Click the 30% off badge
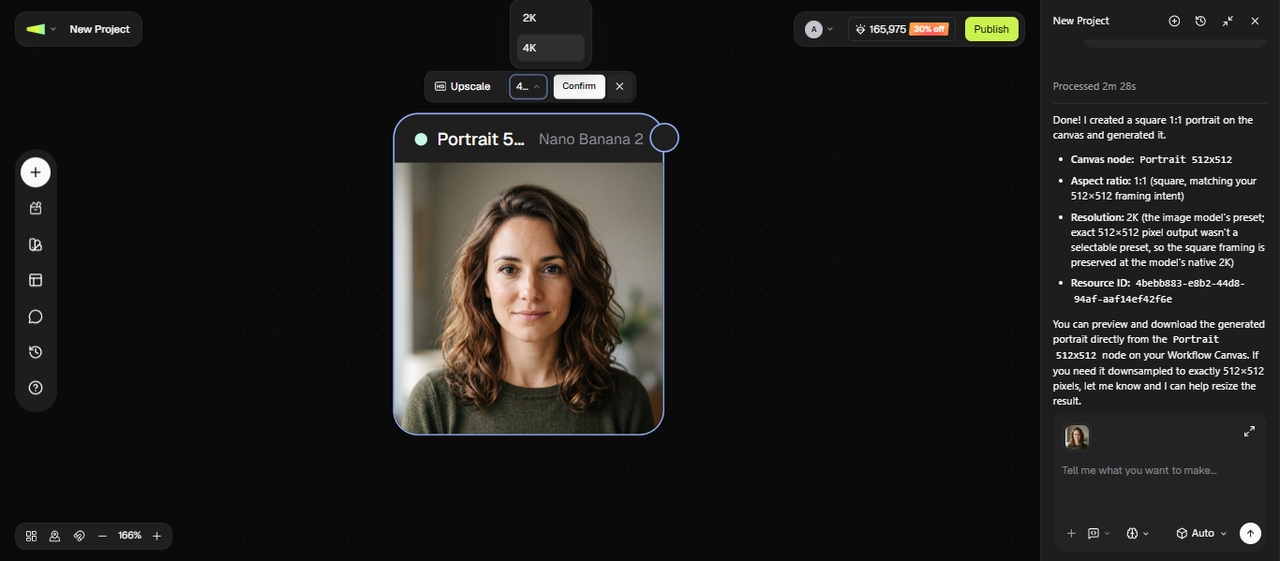The height and width of the screenshot is (561, 1280). (929, 29)
